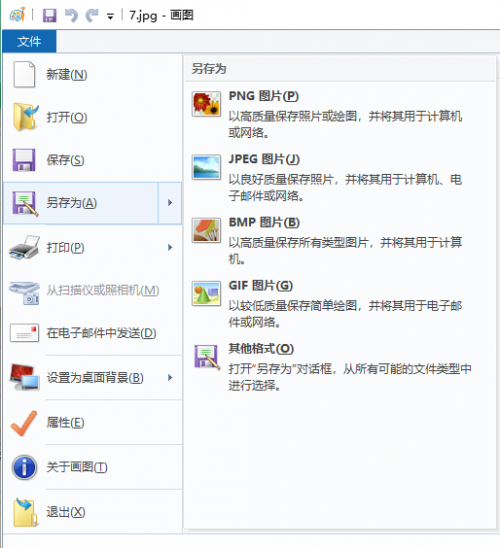
Task: Click the PNG description 以高质量保存照片或绘图
Action: click(x=346, y=124)
